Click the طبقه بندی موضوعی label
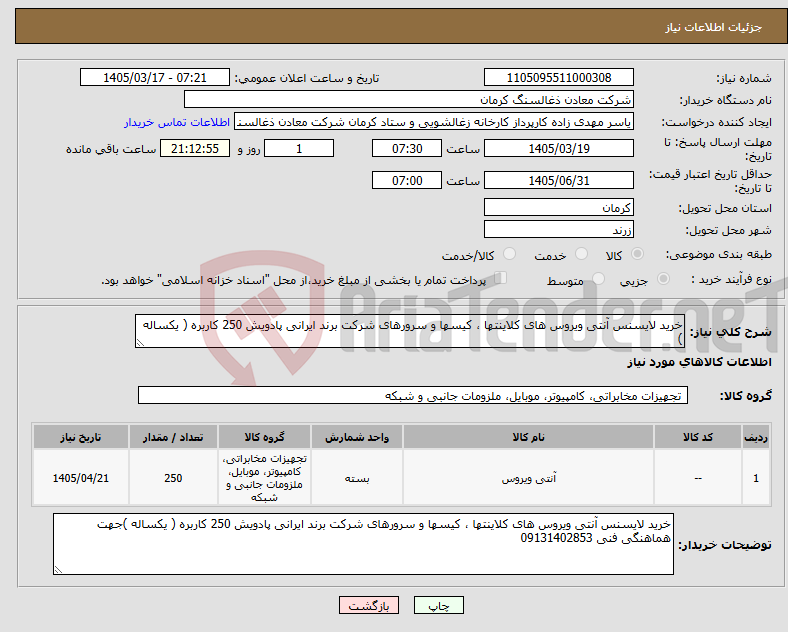The width and height of the screenshot is (788, 632). click(x=719, y=255)
